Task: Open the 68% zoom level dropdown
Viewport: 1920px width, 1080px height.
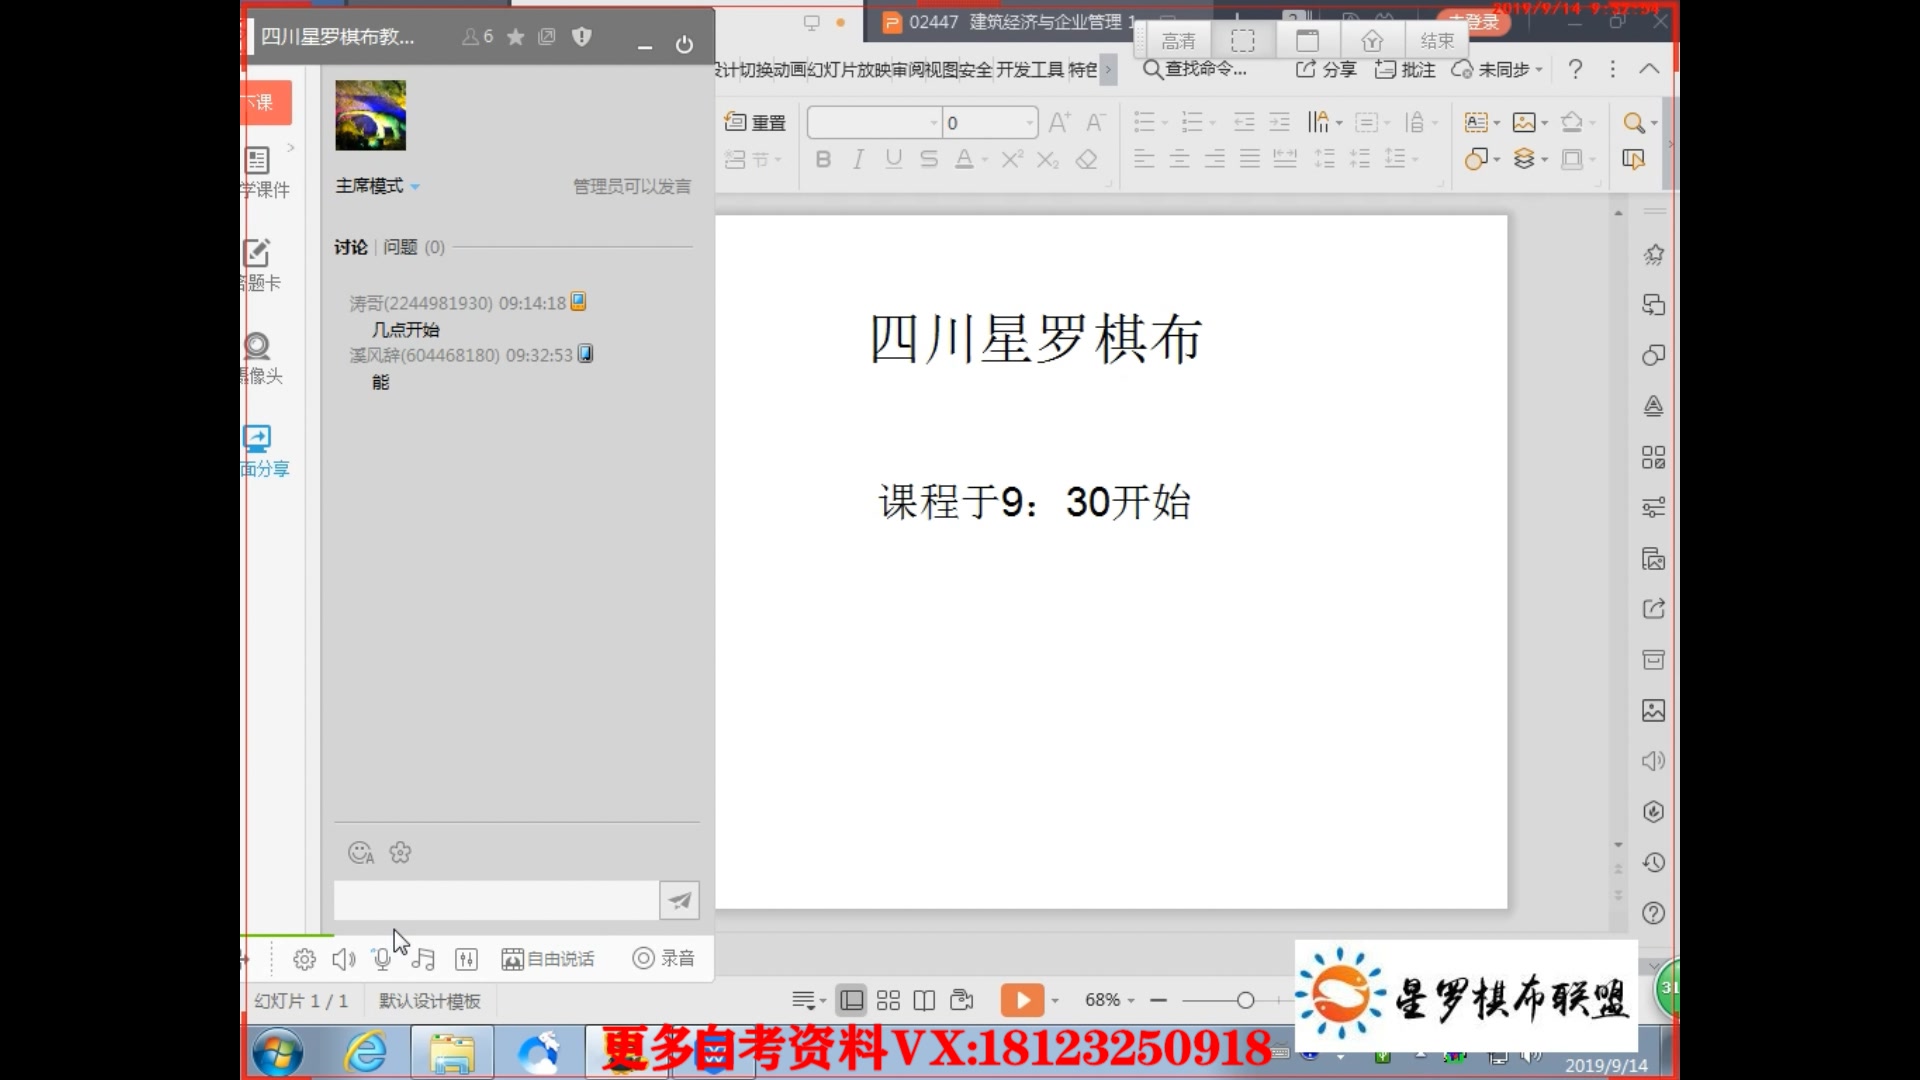Action: pyautogui.click(x=1107, y=999)
